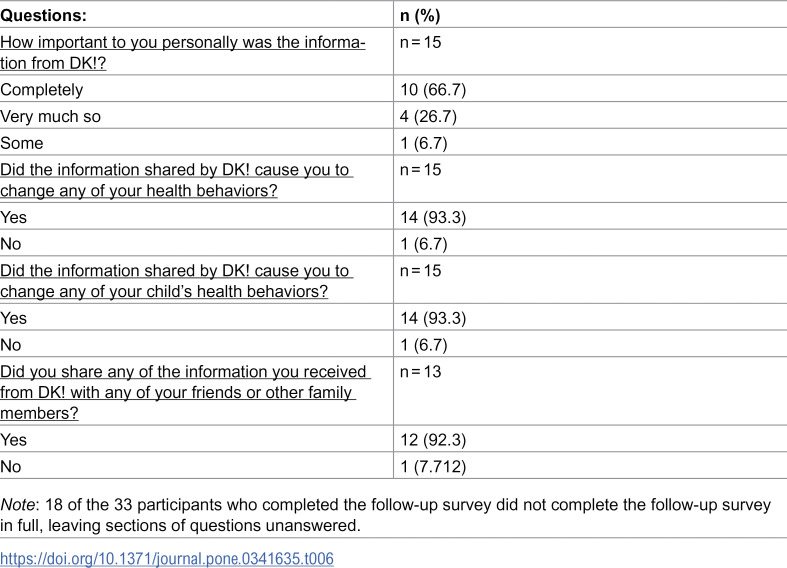The height and width of the screenshot is (568, 787).
Task: Click question about changing your health behaviors
Action: [x=177, y=180]
